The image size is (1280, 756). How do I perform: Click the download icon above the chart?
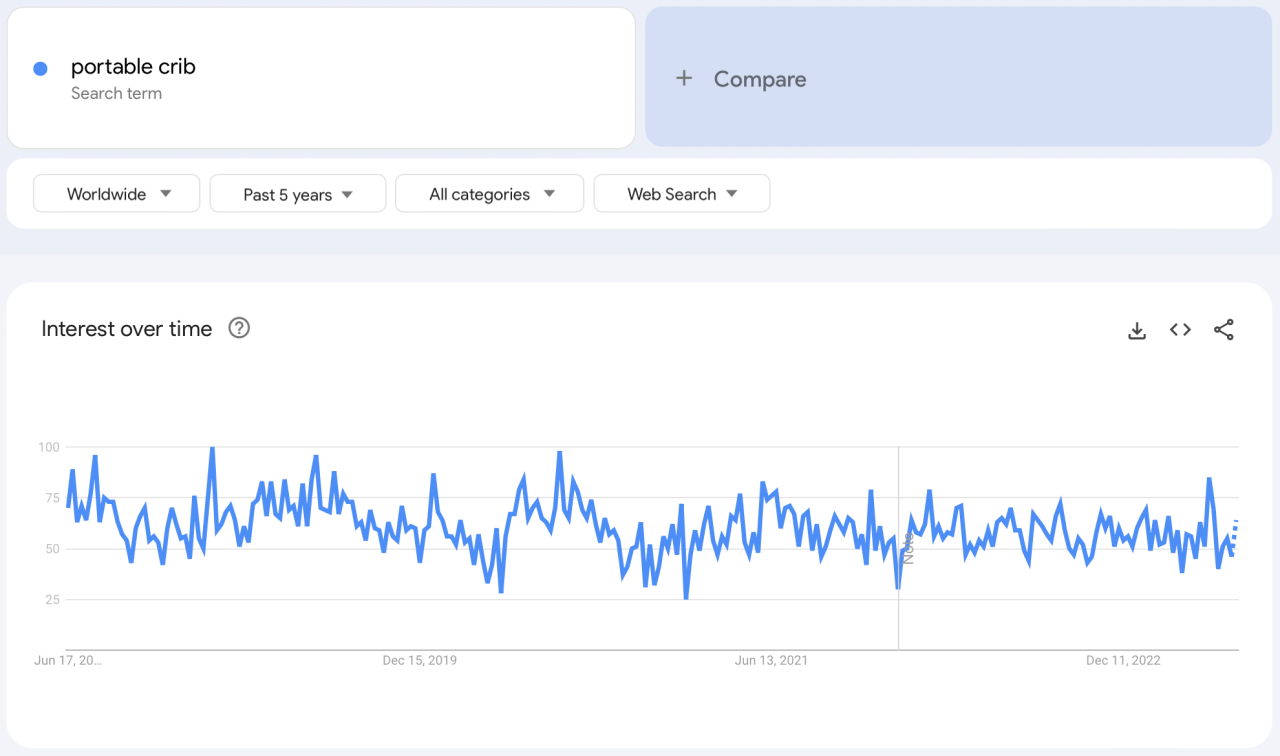(1137, 329)
